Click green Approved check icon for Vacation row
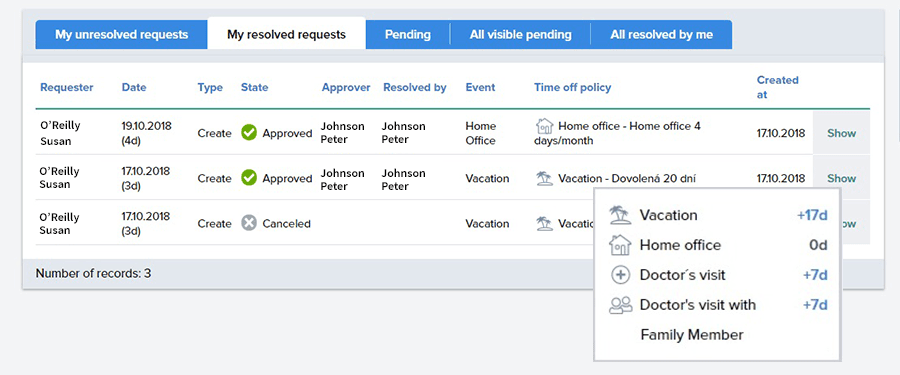 [249, 178]
